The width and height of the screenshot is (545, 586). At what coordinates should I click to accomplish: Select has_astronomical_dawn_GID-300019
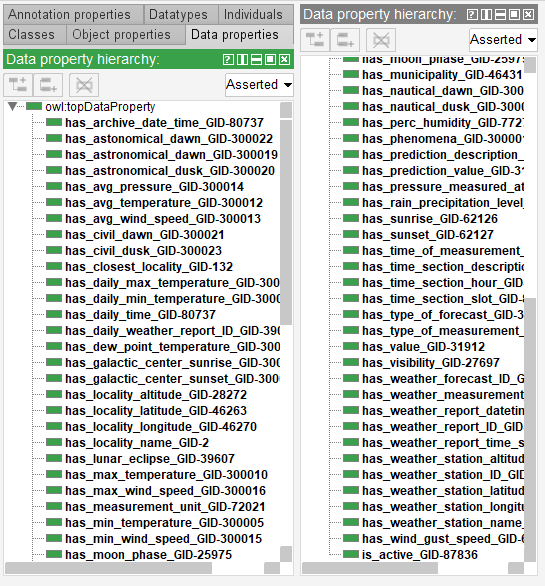tap(172, 154)
